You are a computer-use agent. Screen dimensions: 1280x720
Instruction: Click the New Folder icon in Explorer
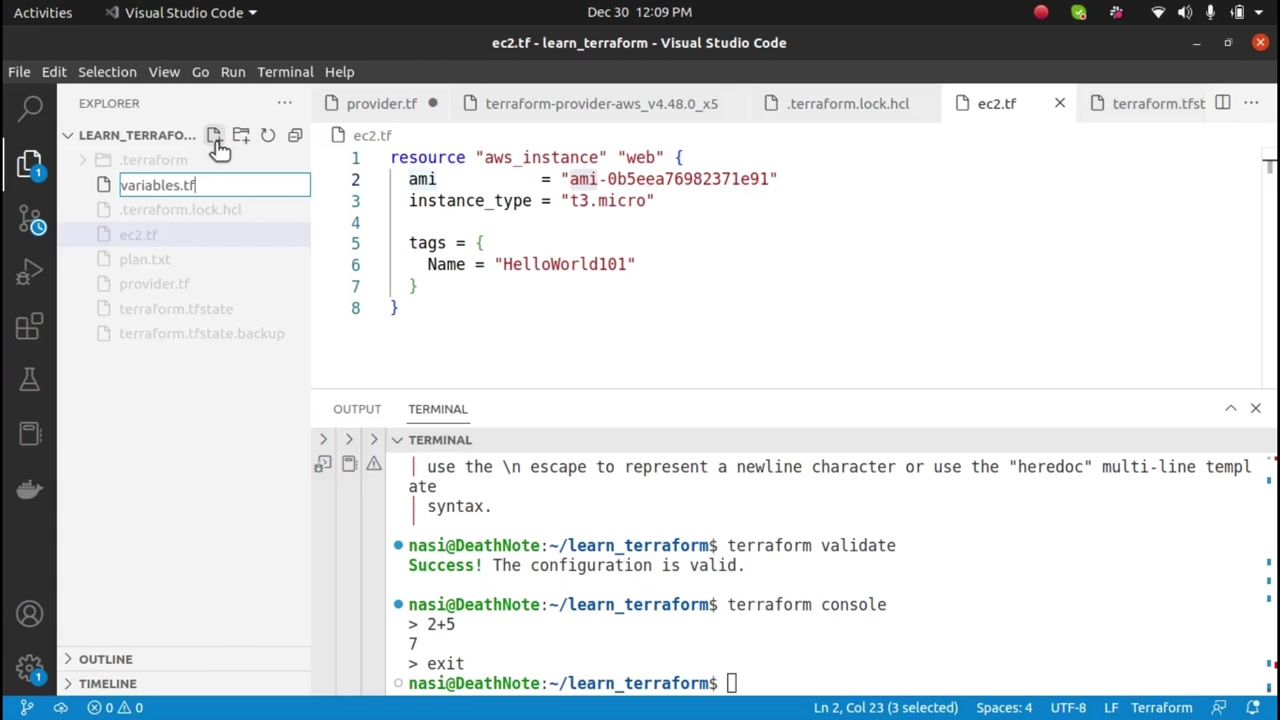[x=241, y=135]
